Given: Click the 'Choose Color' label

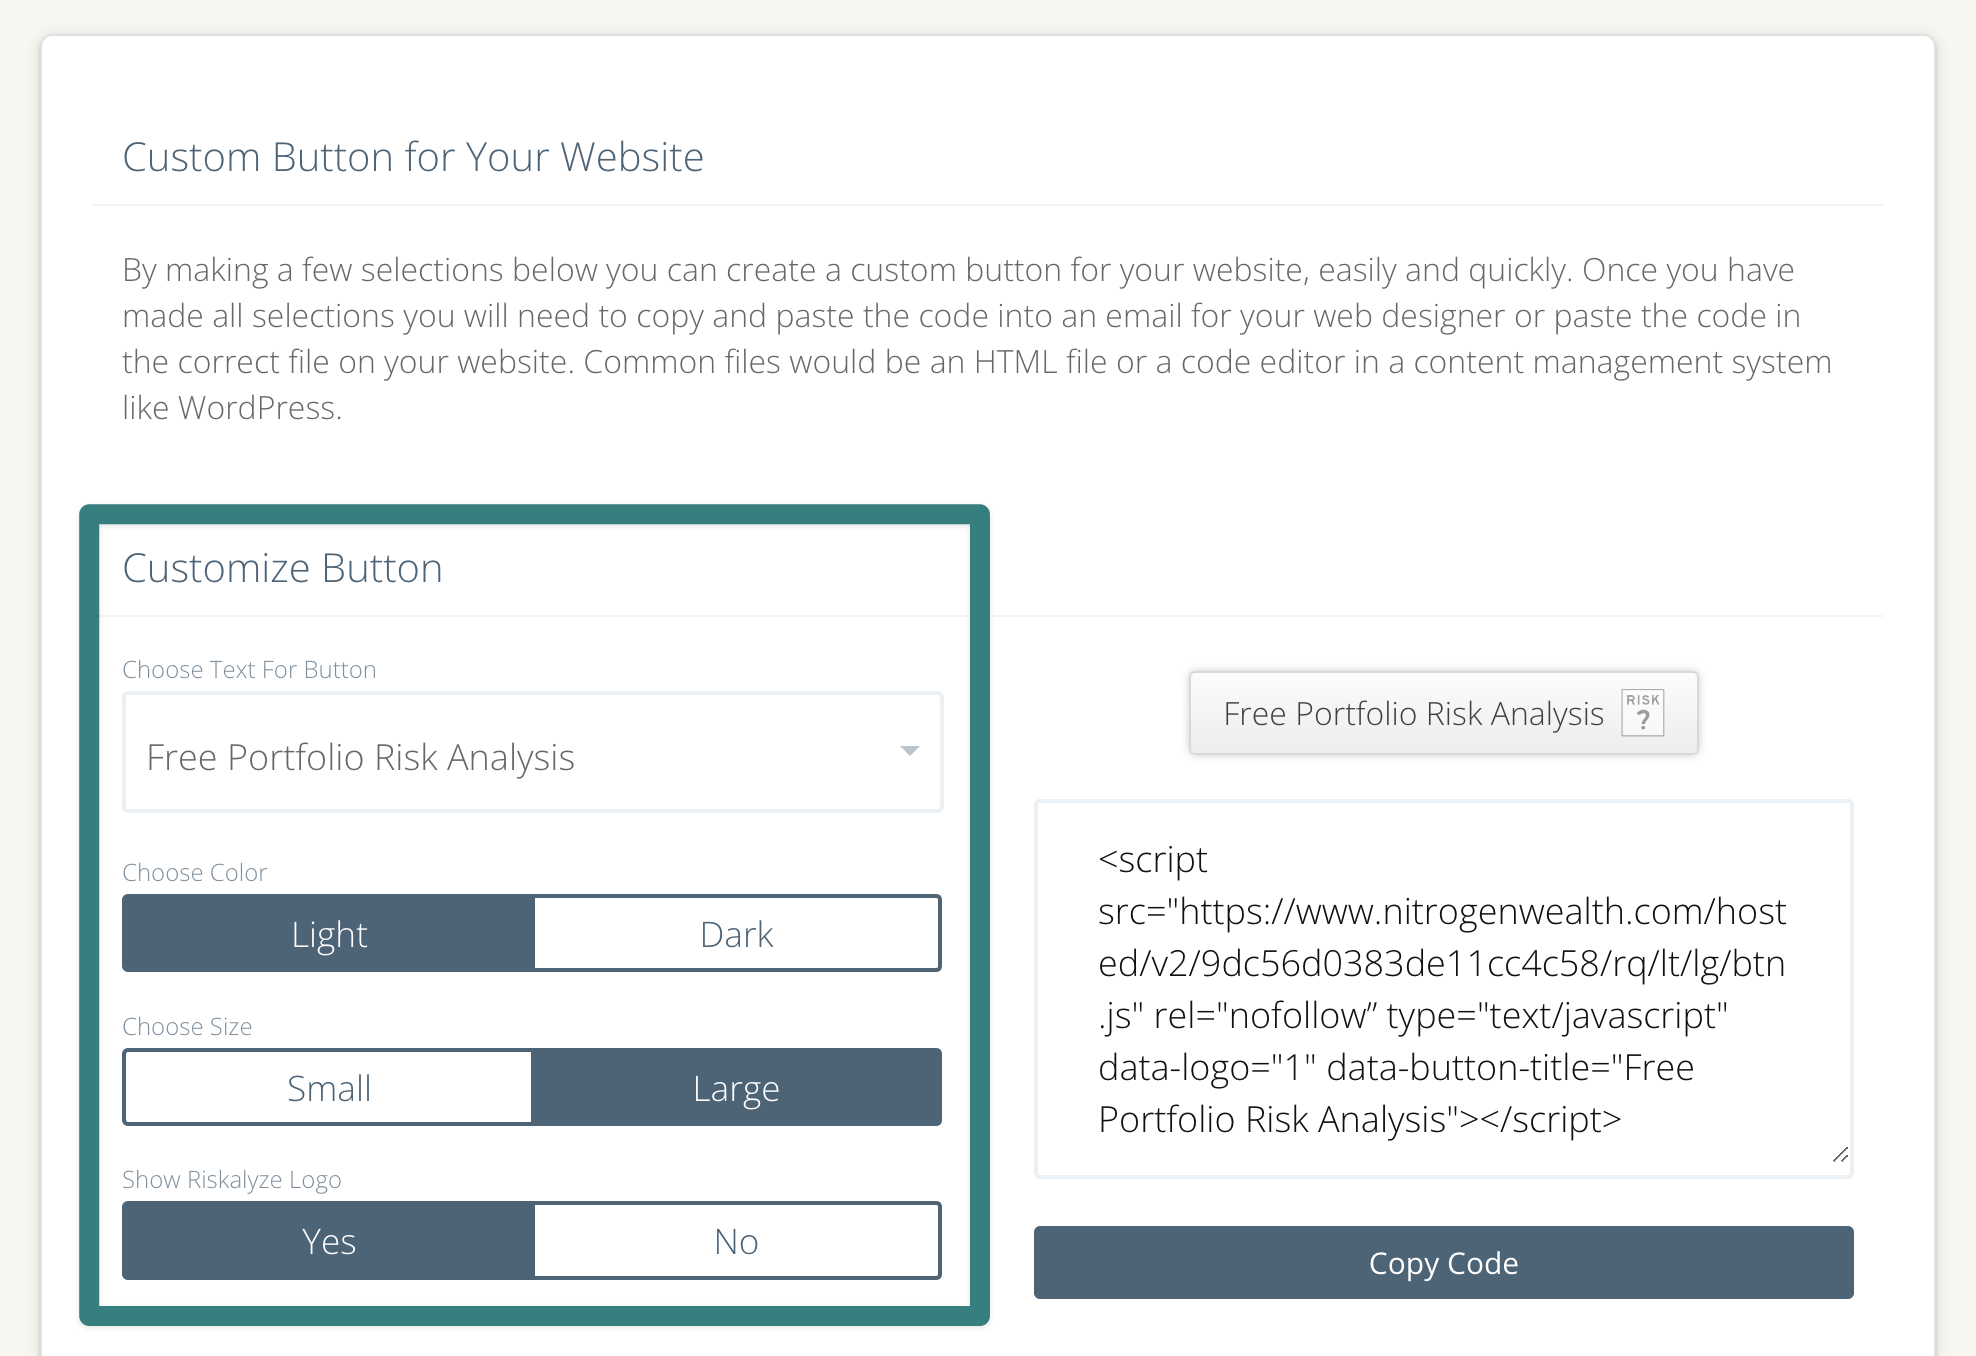Looking at the screenshot, I should 194,872.
